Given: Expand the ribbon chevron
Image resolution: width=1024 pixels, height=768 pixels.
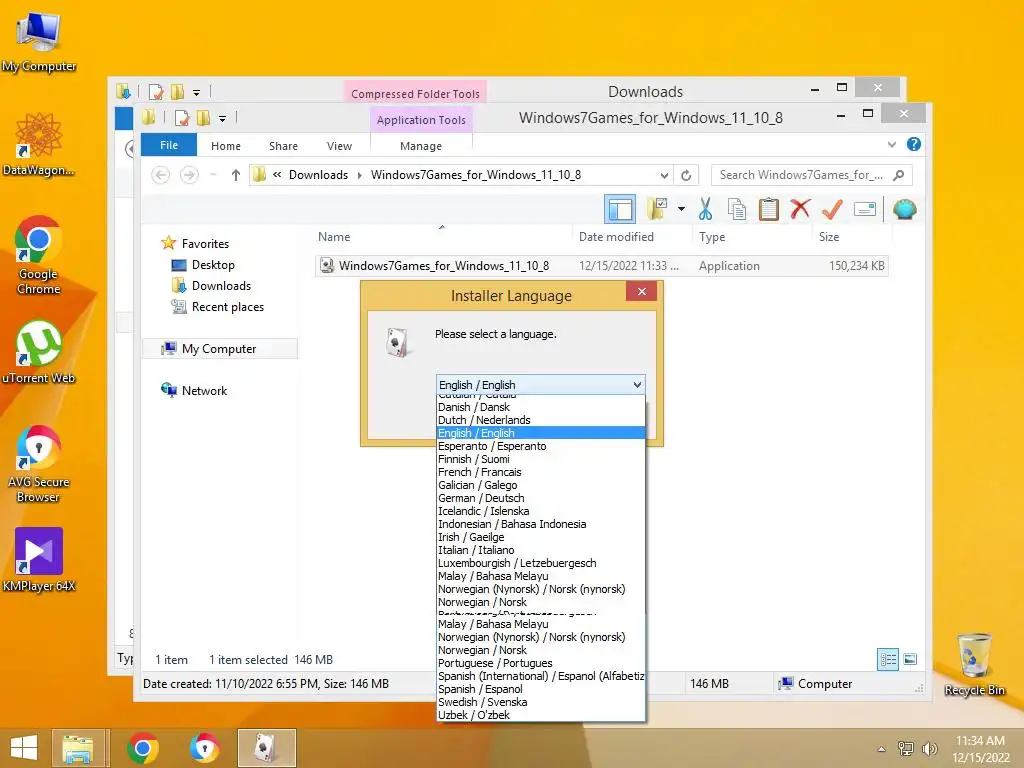Looking at the screenshot, I should [891, 144].
